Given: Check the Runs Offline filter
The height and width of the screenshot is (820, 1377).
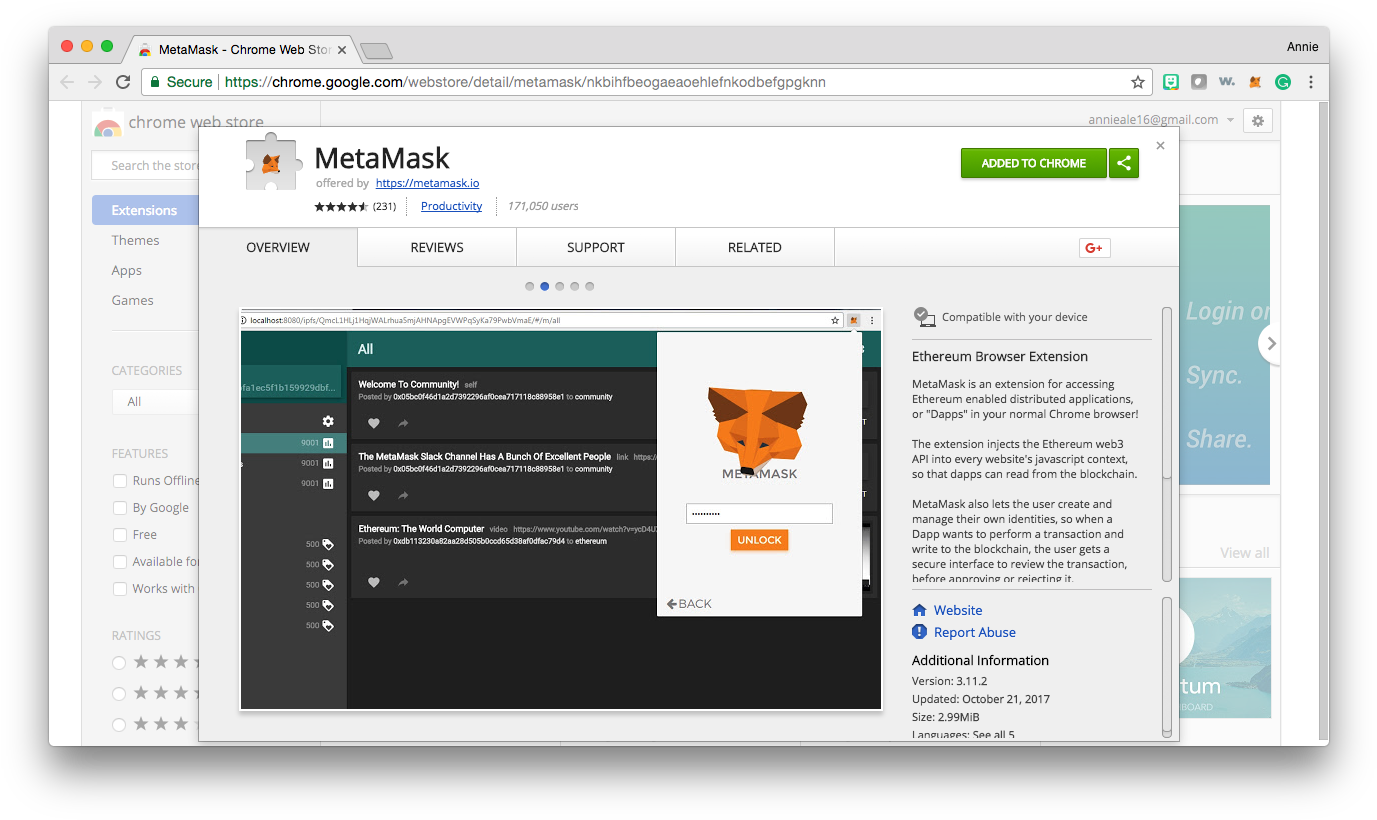Looking at the screenshot, I should (x=120, y=481).
